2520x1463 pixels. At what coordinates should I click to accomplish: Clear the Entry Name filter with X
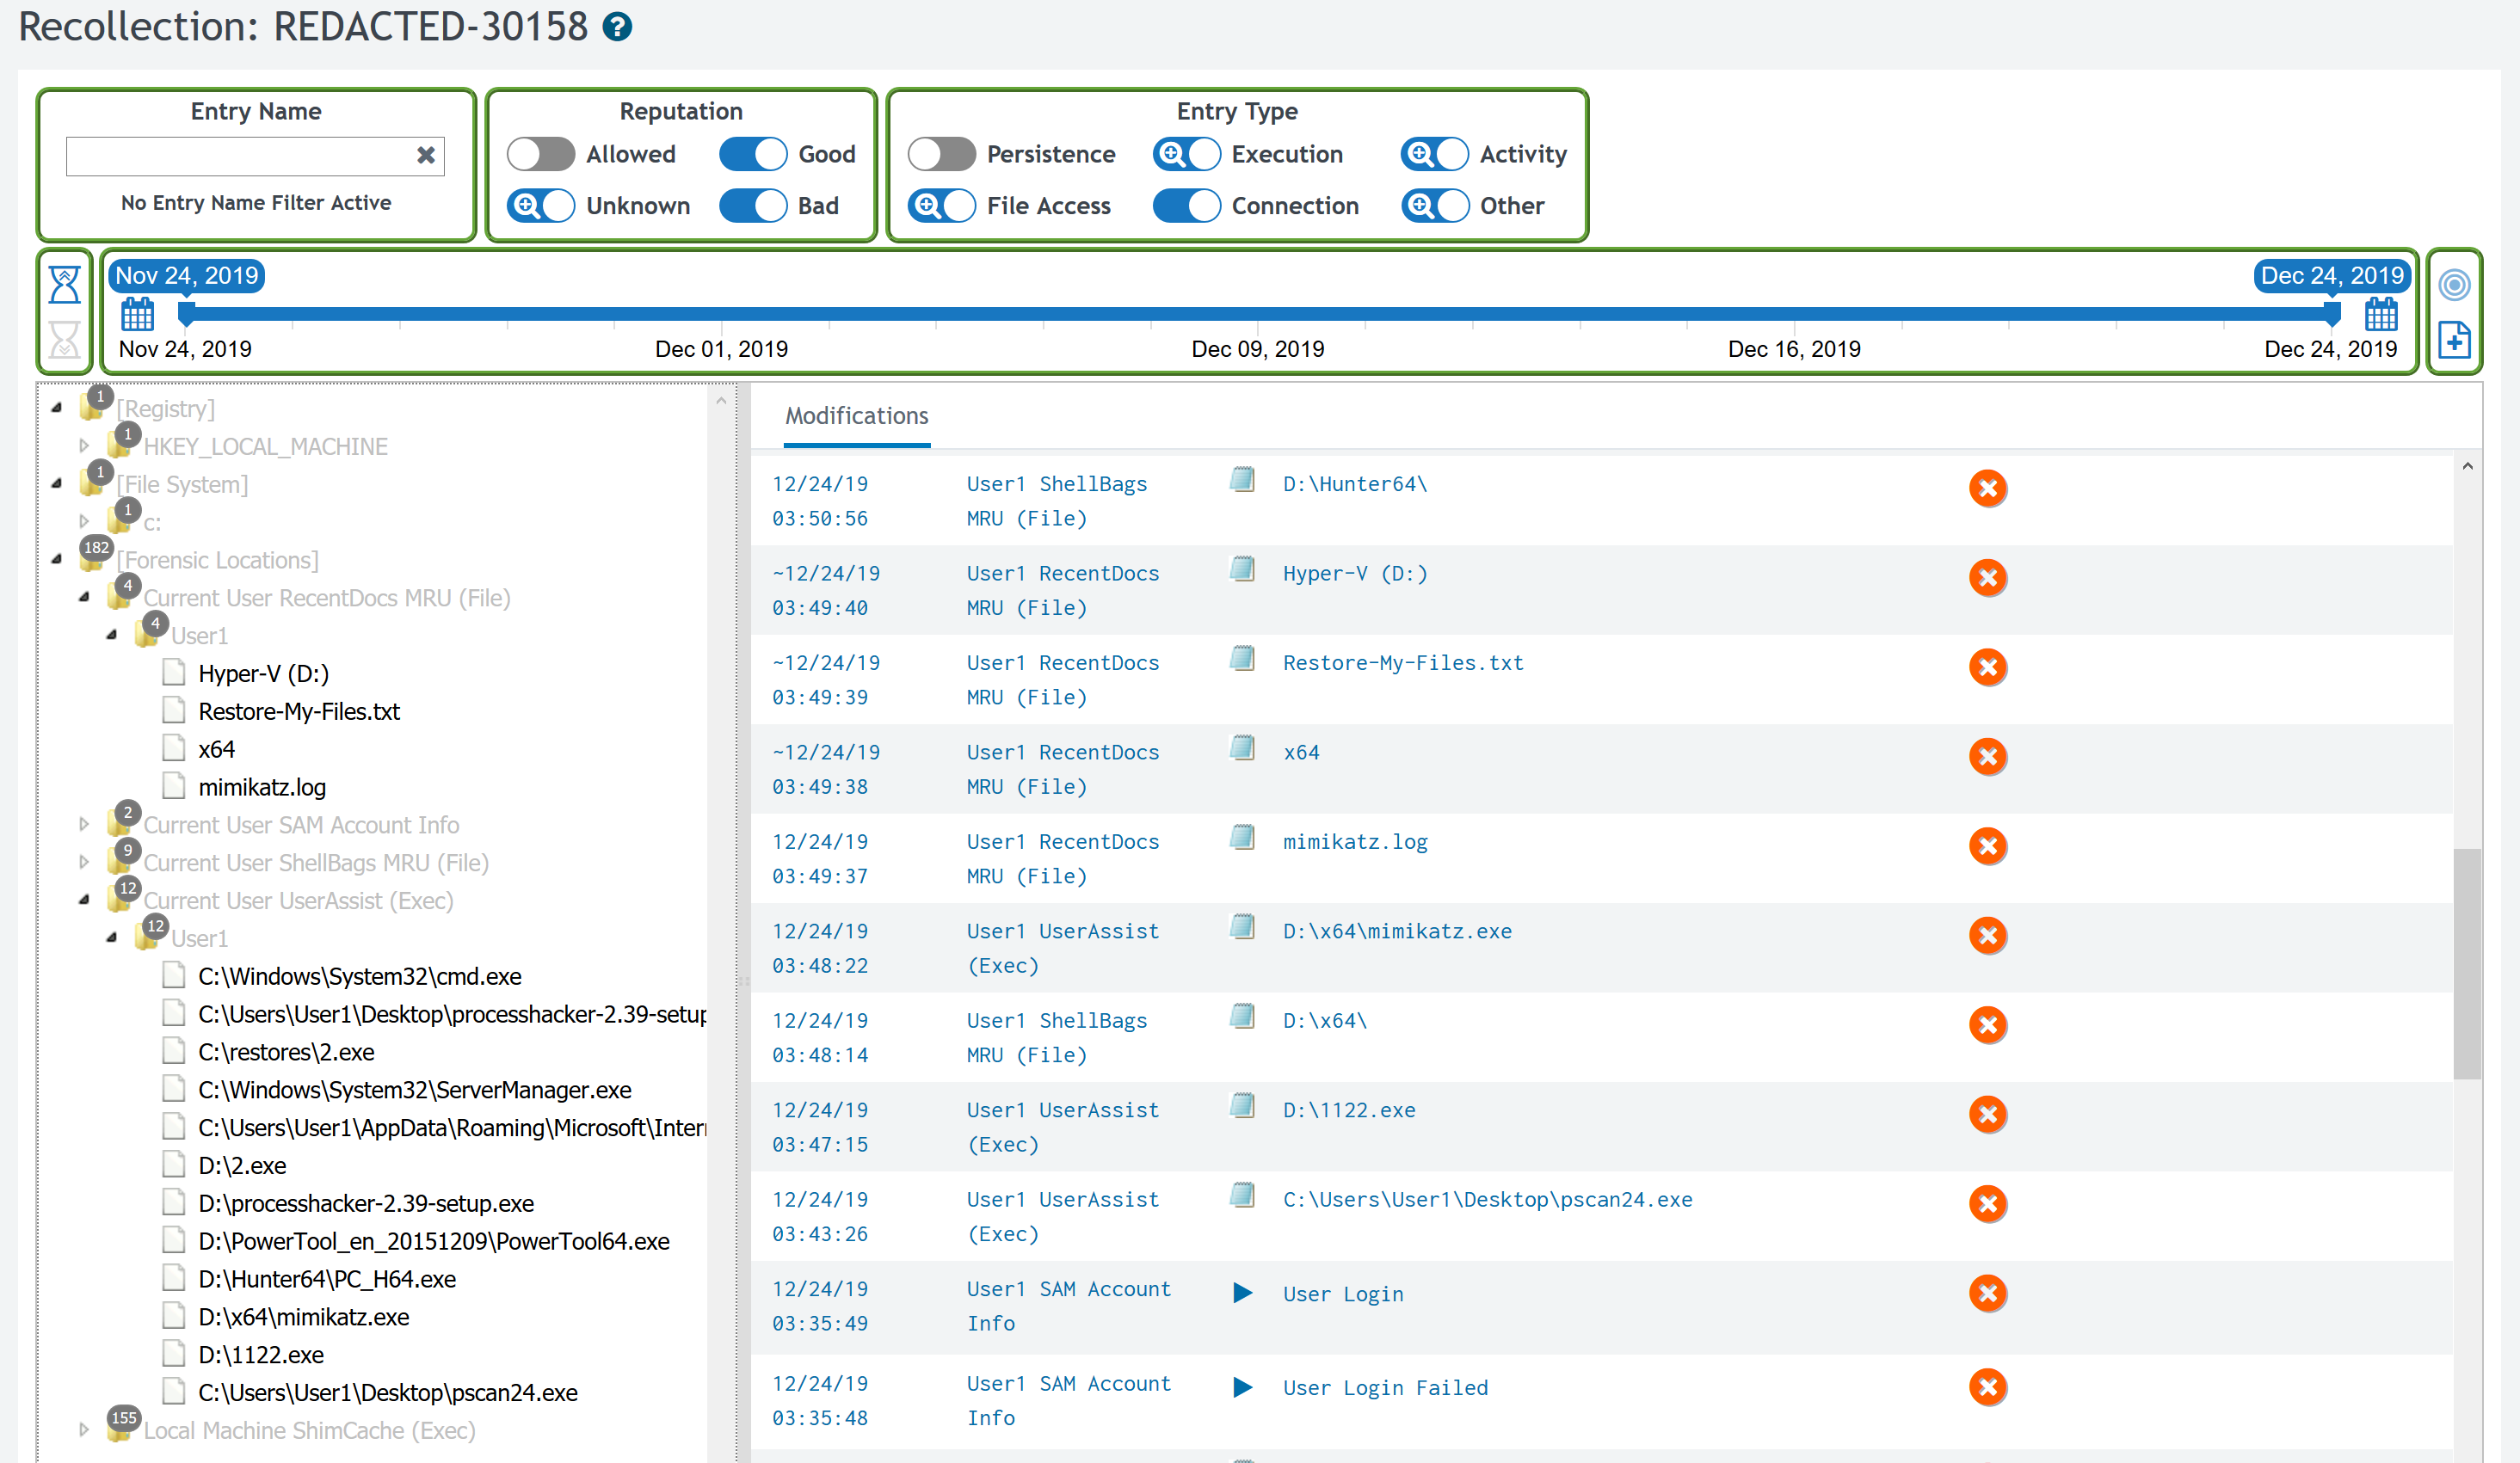coord(426,155)
